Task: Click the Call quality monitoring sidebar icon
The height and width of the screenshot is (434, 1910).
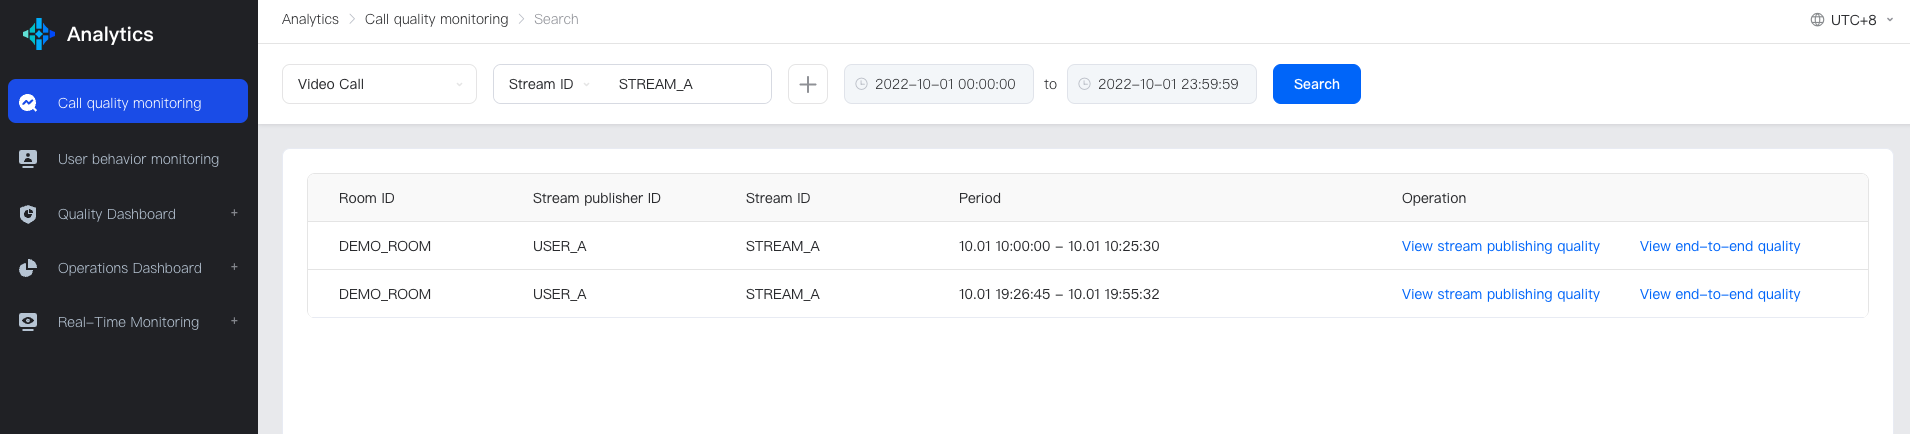Action: (x=28, y=103)
